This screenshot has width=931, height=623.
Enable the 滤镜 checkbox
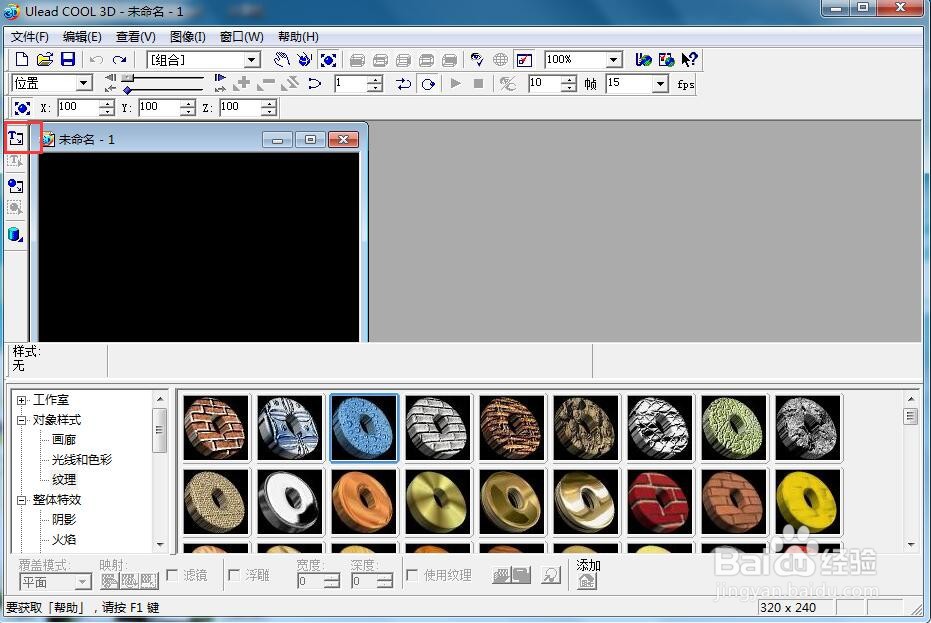173,574
